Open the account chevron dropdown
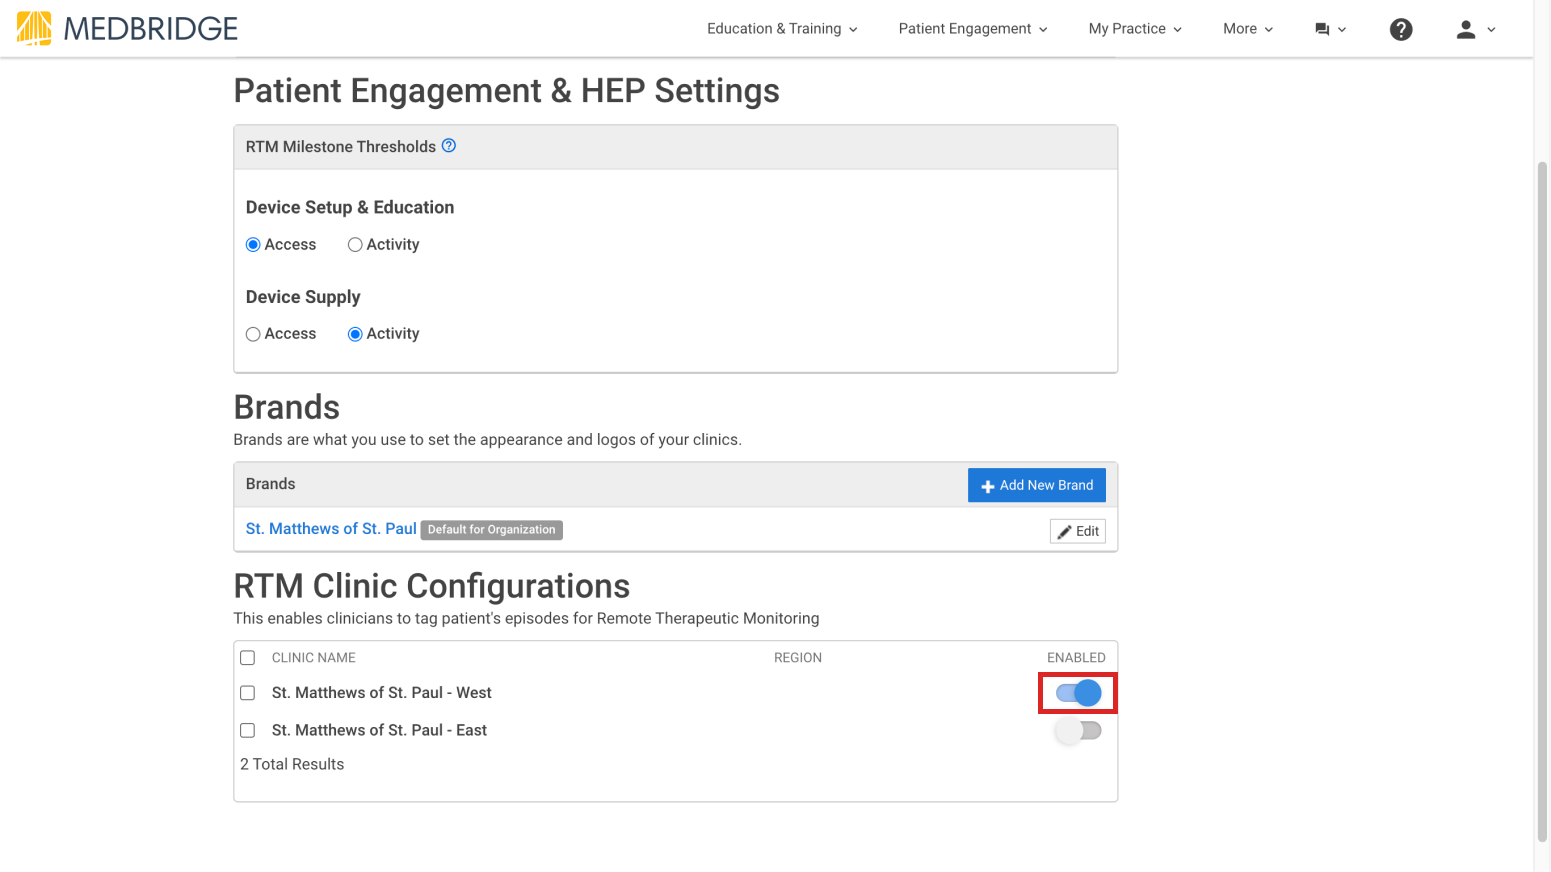 1491,30
